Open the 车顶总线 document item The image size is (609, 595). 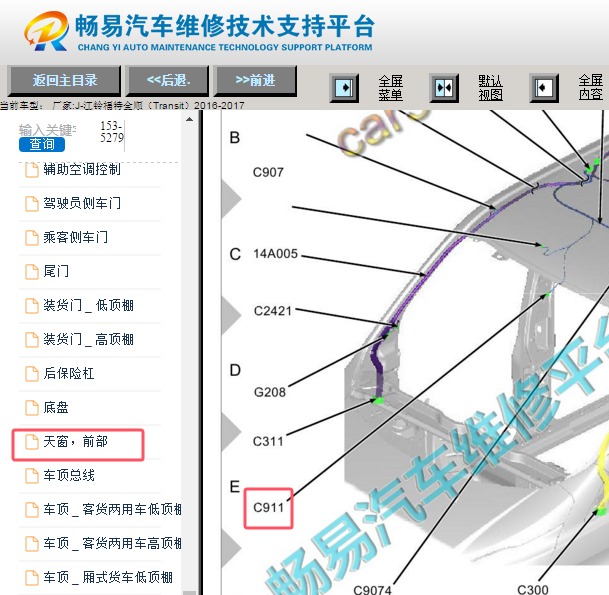point(69,475)
